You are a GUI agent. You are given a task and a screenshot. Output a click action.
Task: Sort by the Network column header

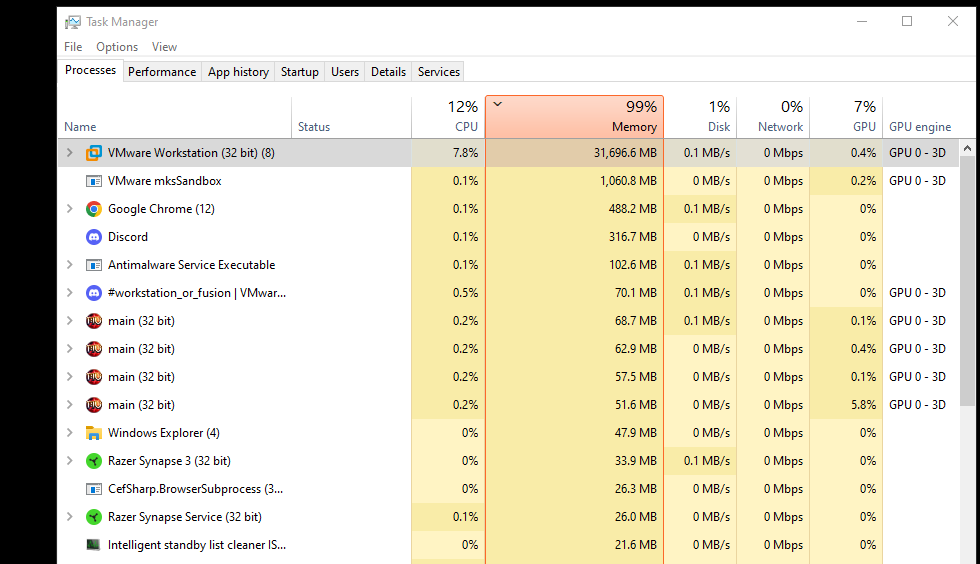tap(773, 117)
